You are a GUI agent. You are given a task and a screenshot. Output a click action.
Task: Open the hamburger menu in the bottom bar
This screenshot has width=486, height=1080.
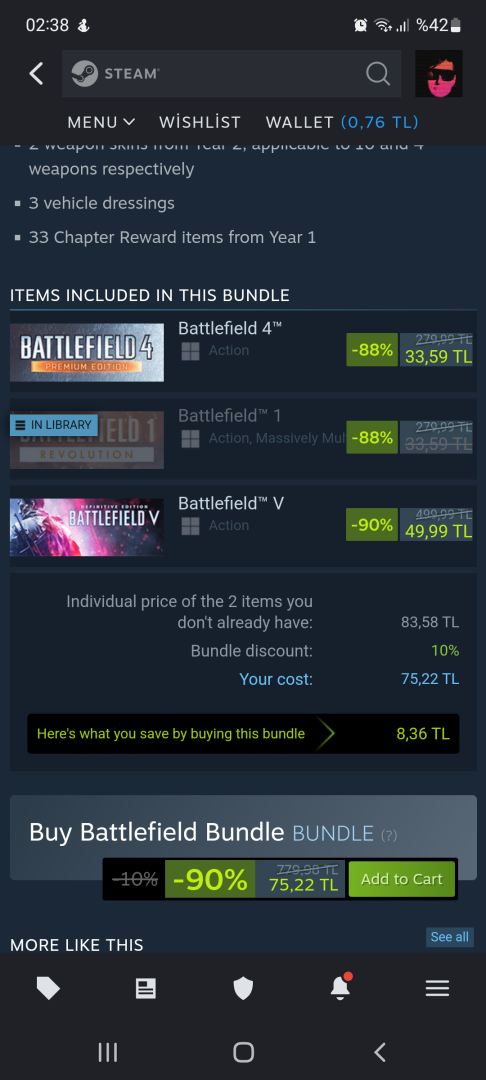click(x=437, y=989)
